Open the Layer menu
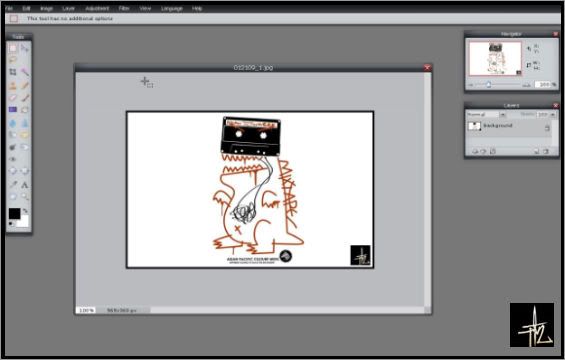Image resolution: width=565 pixels, height=360 pixels. pos(68,8)
